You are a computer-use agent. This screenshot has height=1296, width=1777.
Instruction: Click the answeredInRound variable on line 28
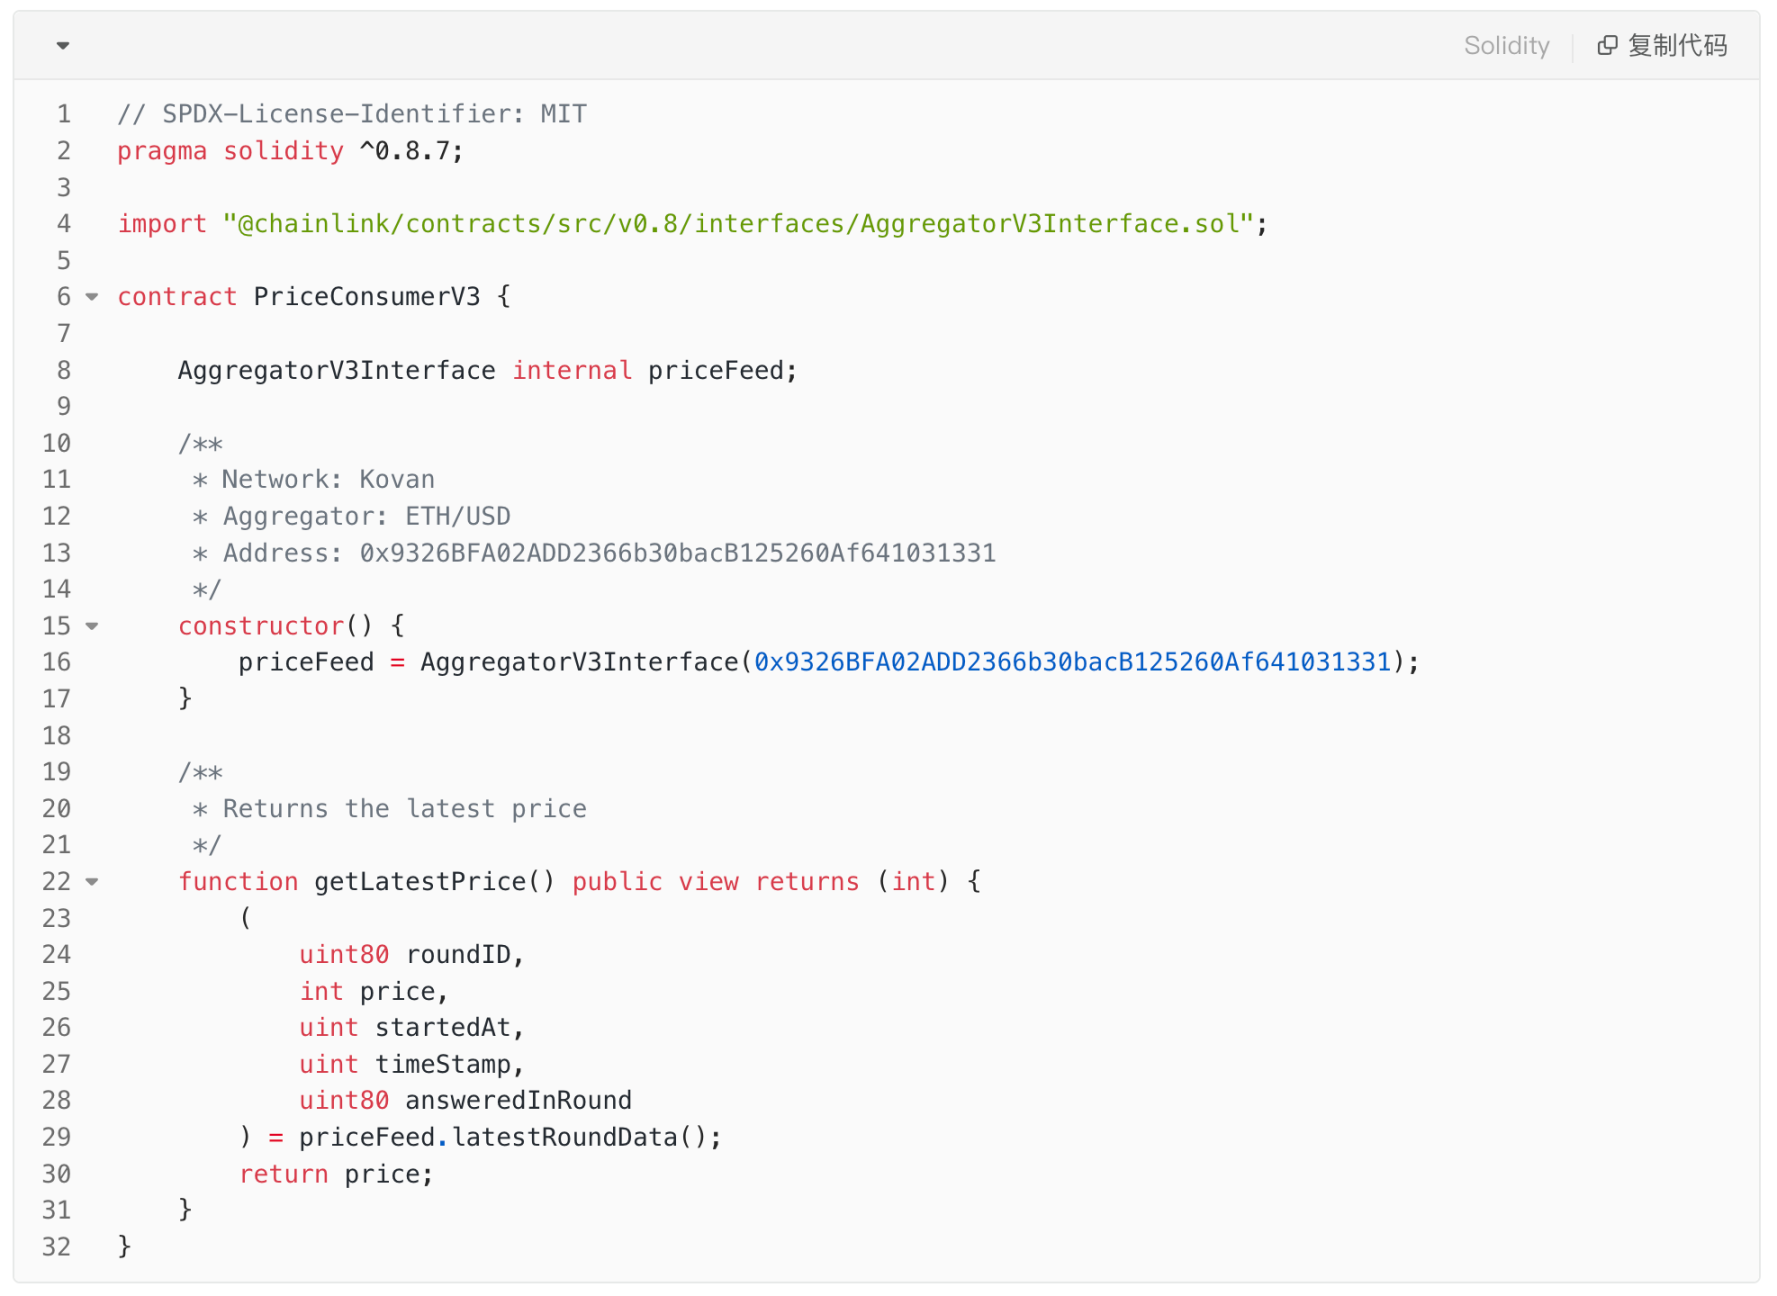tap(518, 1101)
